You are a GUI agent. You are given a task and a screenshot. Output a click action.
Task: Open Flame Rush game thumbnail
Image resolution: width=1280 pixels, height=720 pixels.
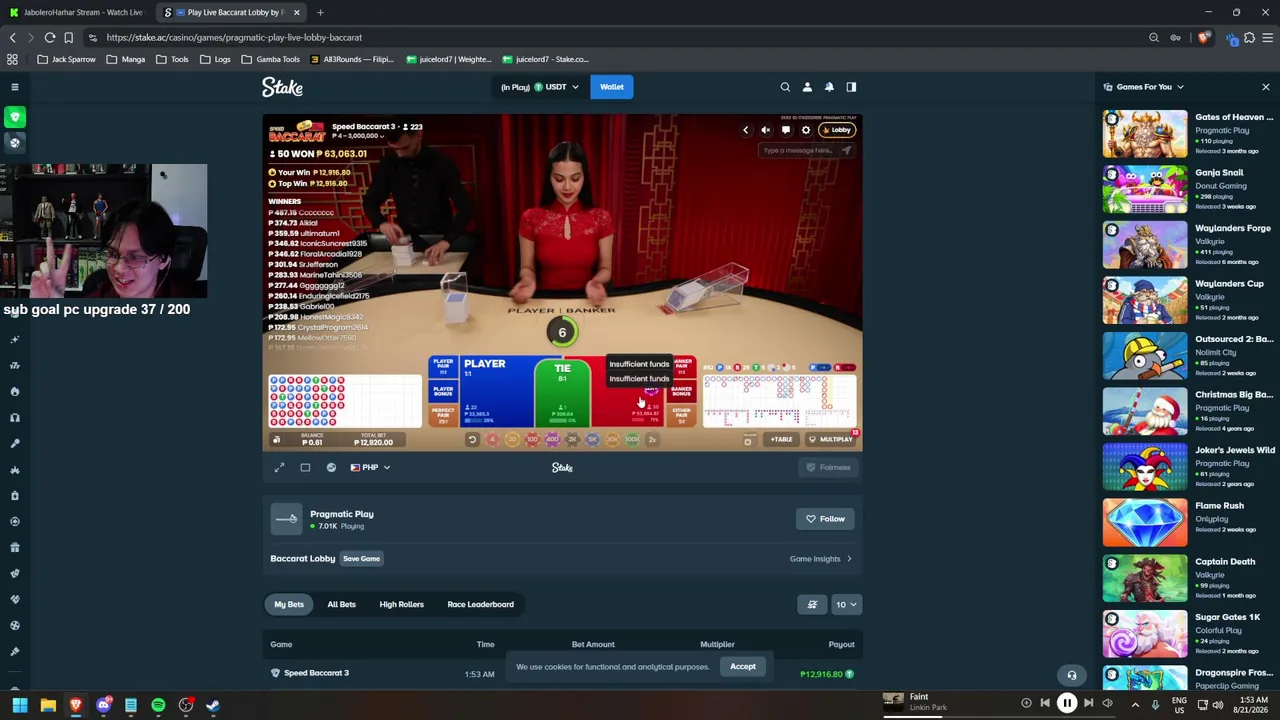coord(1145,523)
